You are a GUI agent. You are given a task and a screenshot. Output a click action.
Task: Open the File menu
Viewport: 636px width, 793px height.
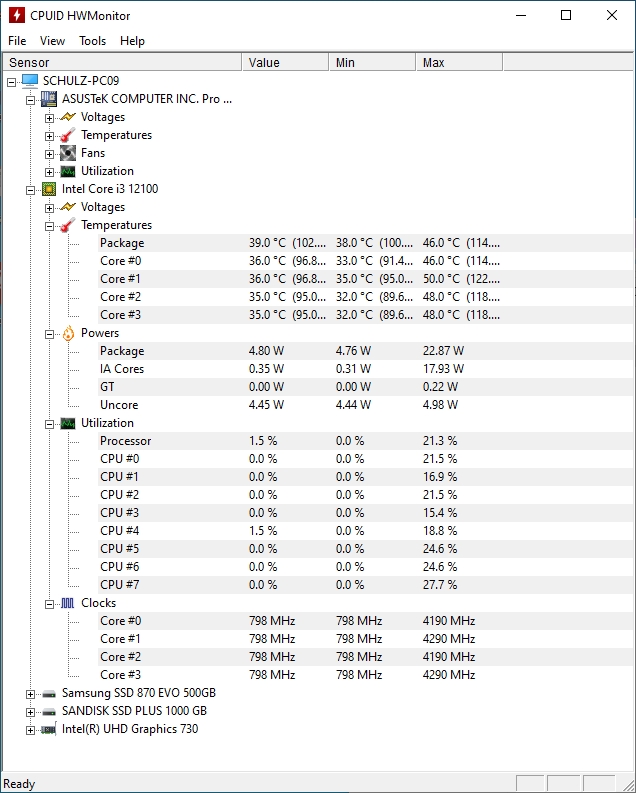click(x=17, y=41)
